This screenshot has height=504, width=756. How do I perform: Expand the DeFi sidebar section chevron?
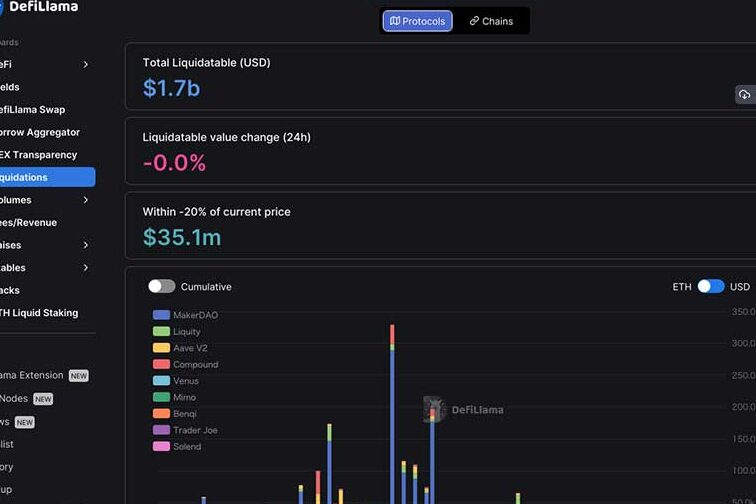point(85,65)
